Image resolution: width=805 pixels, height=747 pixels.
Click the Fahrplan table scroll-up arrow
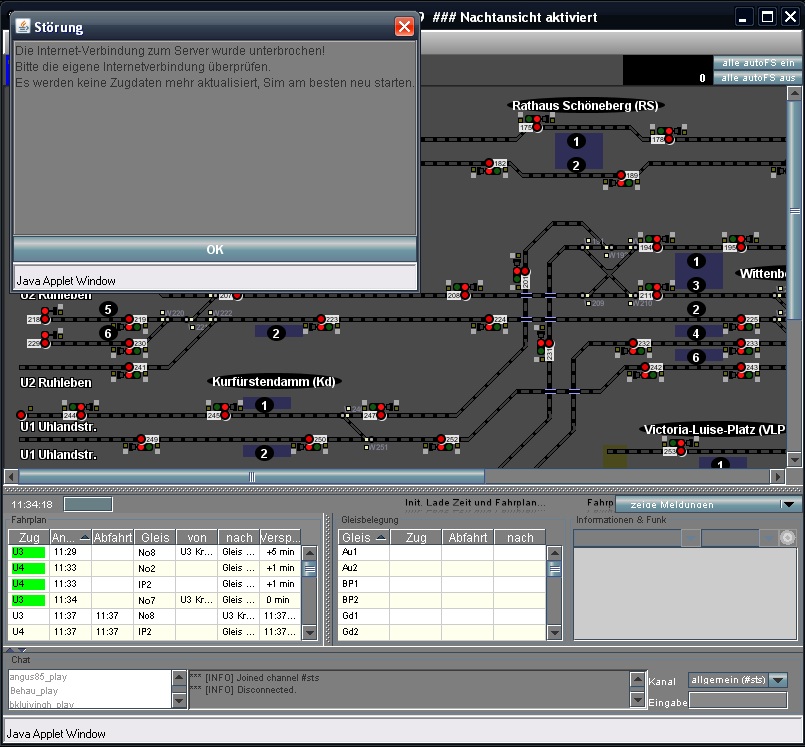(x=310, y=553)
